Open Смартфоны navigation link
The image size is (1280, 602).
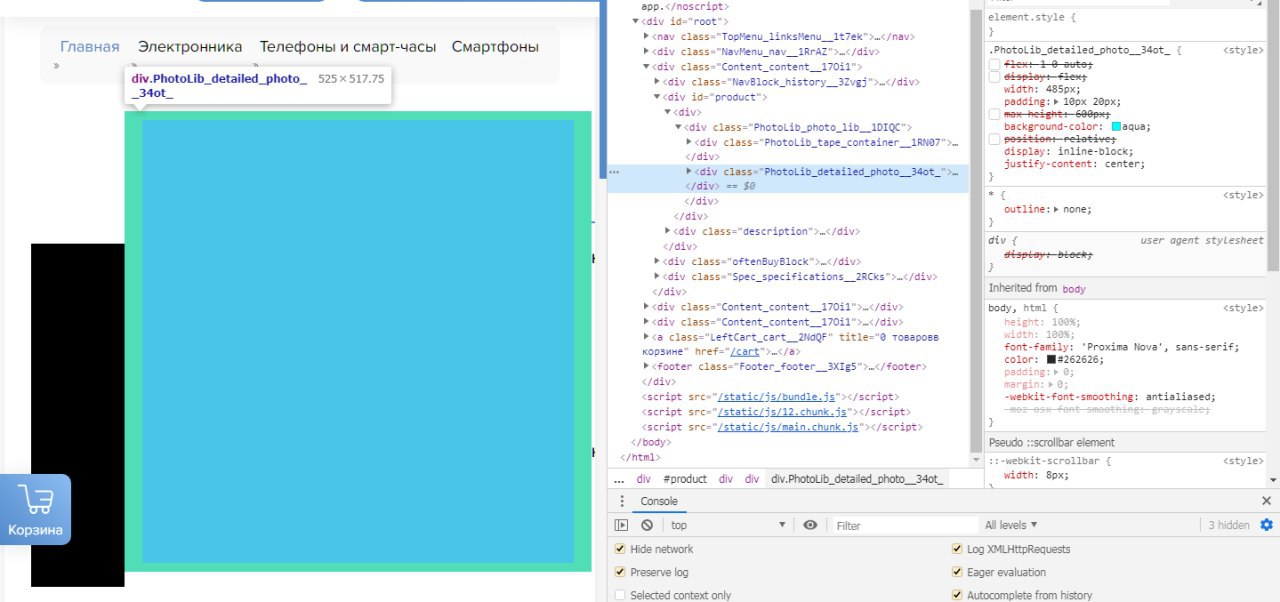(x=495, y=46)
